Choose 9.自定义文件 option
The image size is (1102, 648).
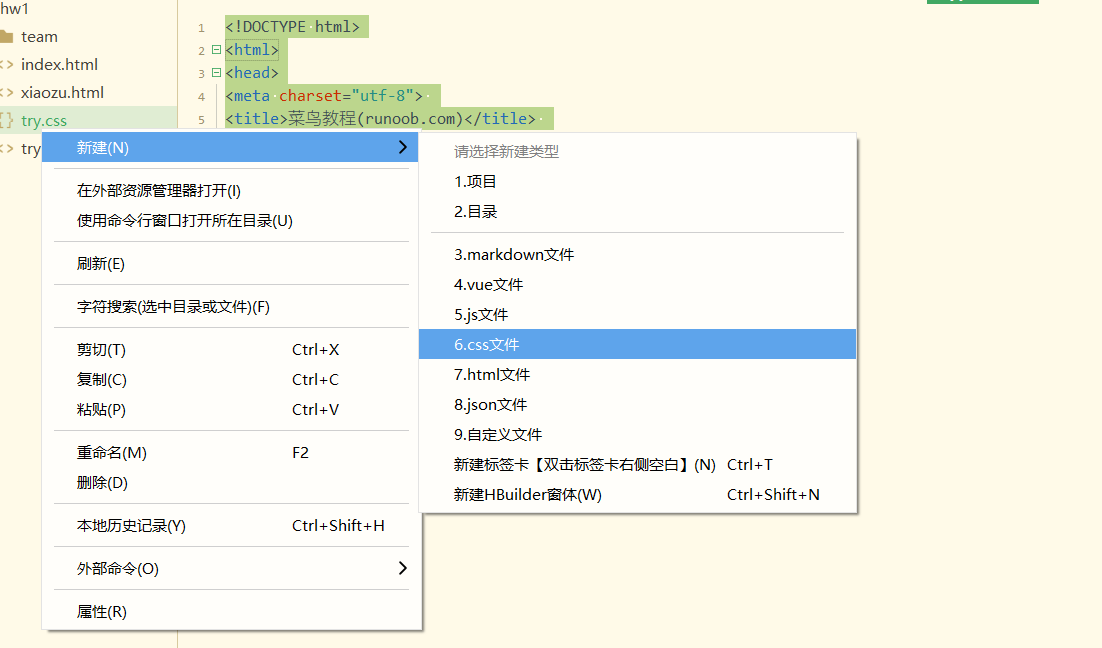tap(498, 434)
